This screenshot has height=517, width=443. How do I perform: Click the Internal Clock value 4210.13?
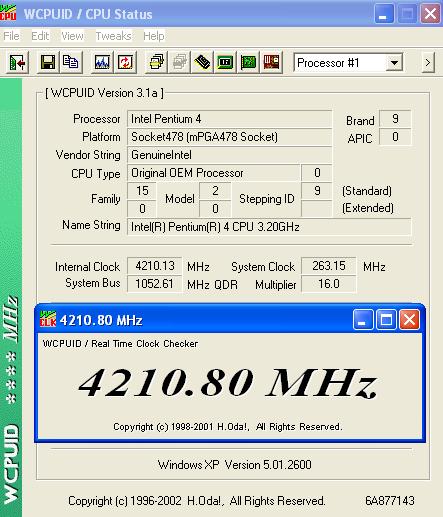click(x=155, y=266)
